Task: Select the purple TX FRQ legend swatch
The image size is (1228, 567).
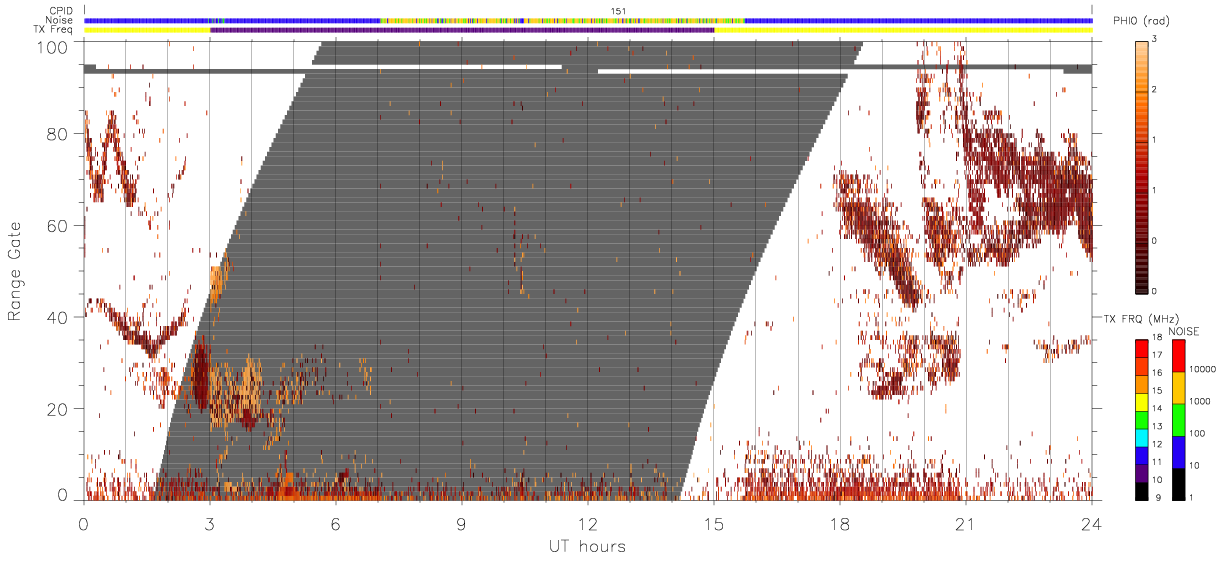Action: (1143, 472)
